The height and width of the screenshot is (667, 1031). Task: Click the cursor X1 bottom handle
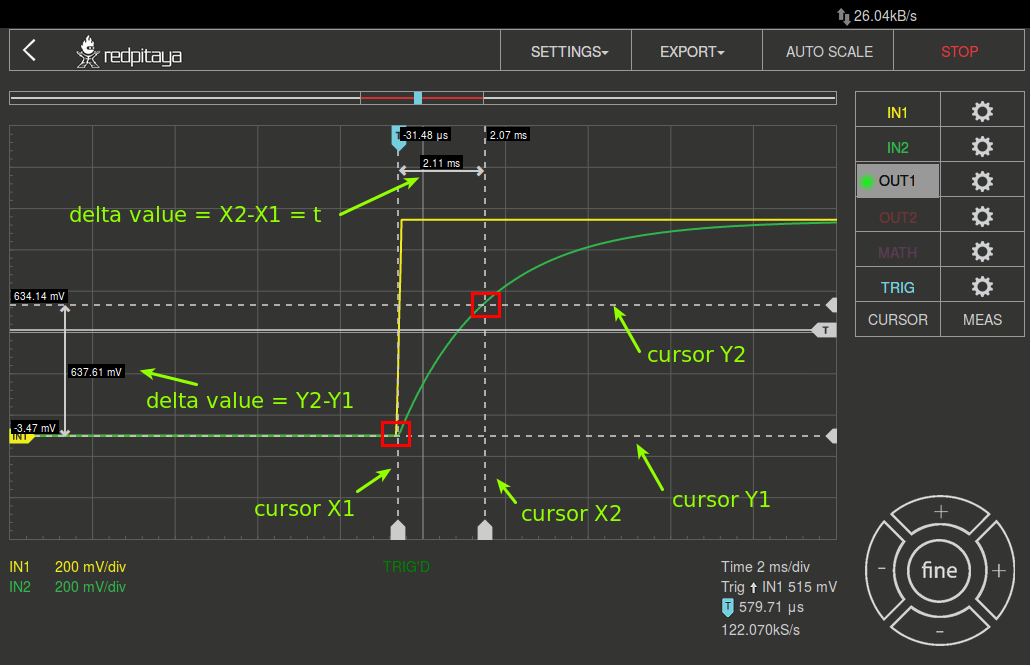tap(398, 530)
